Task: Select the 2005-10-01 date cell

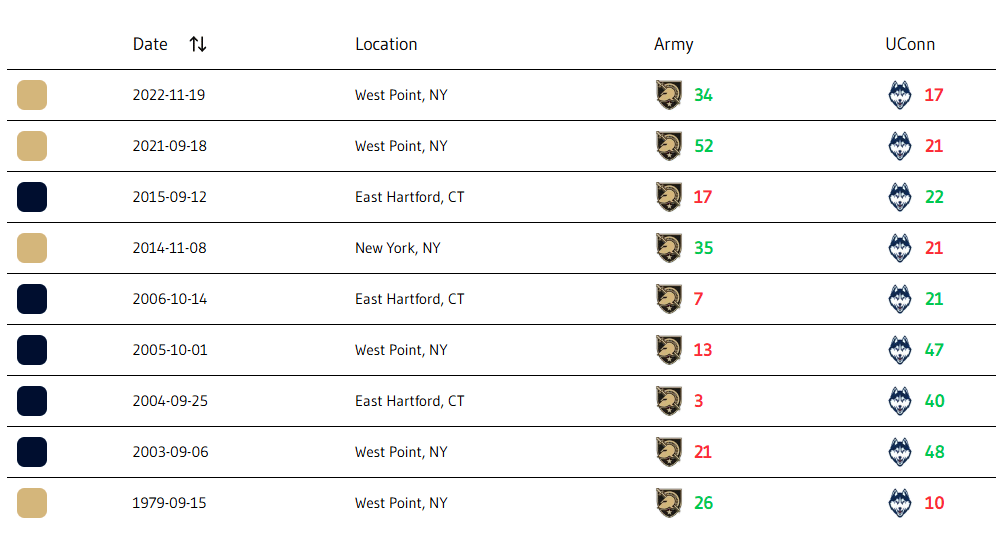Action: point(170,350)
